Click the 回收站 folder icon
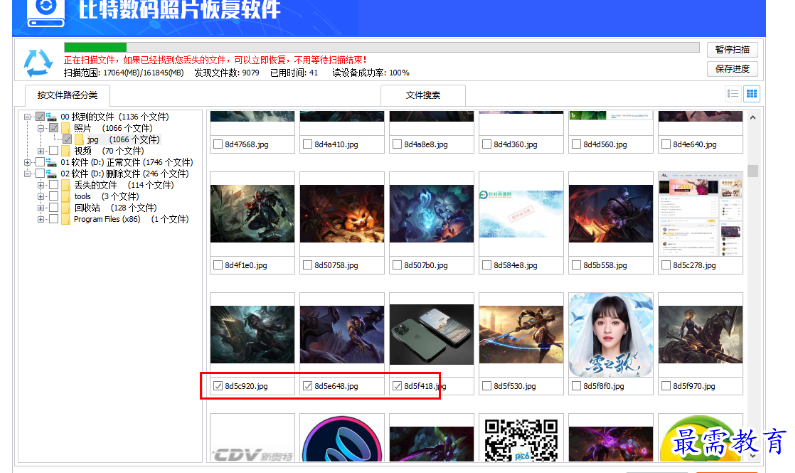This screenshot has width=795, height=473. click(65, 208)
